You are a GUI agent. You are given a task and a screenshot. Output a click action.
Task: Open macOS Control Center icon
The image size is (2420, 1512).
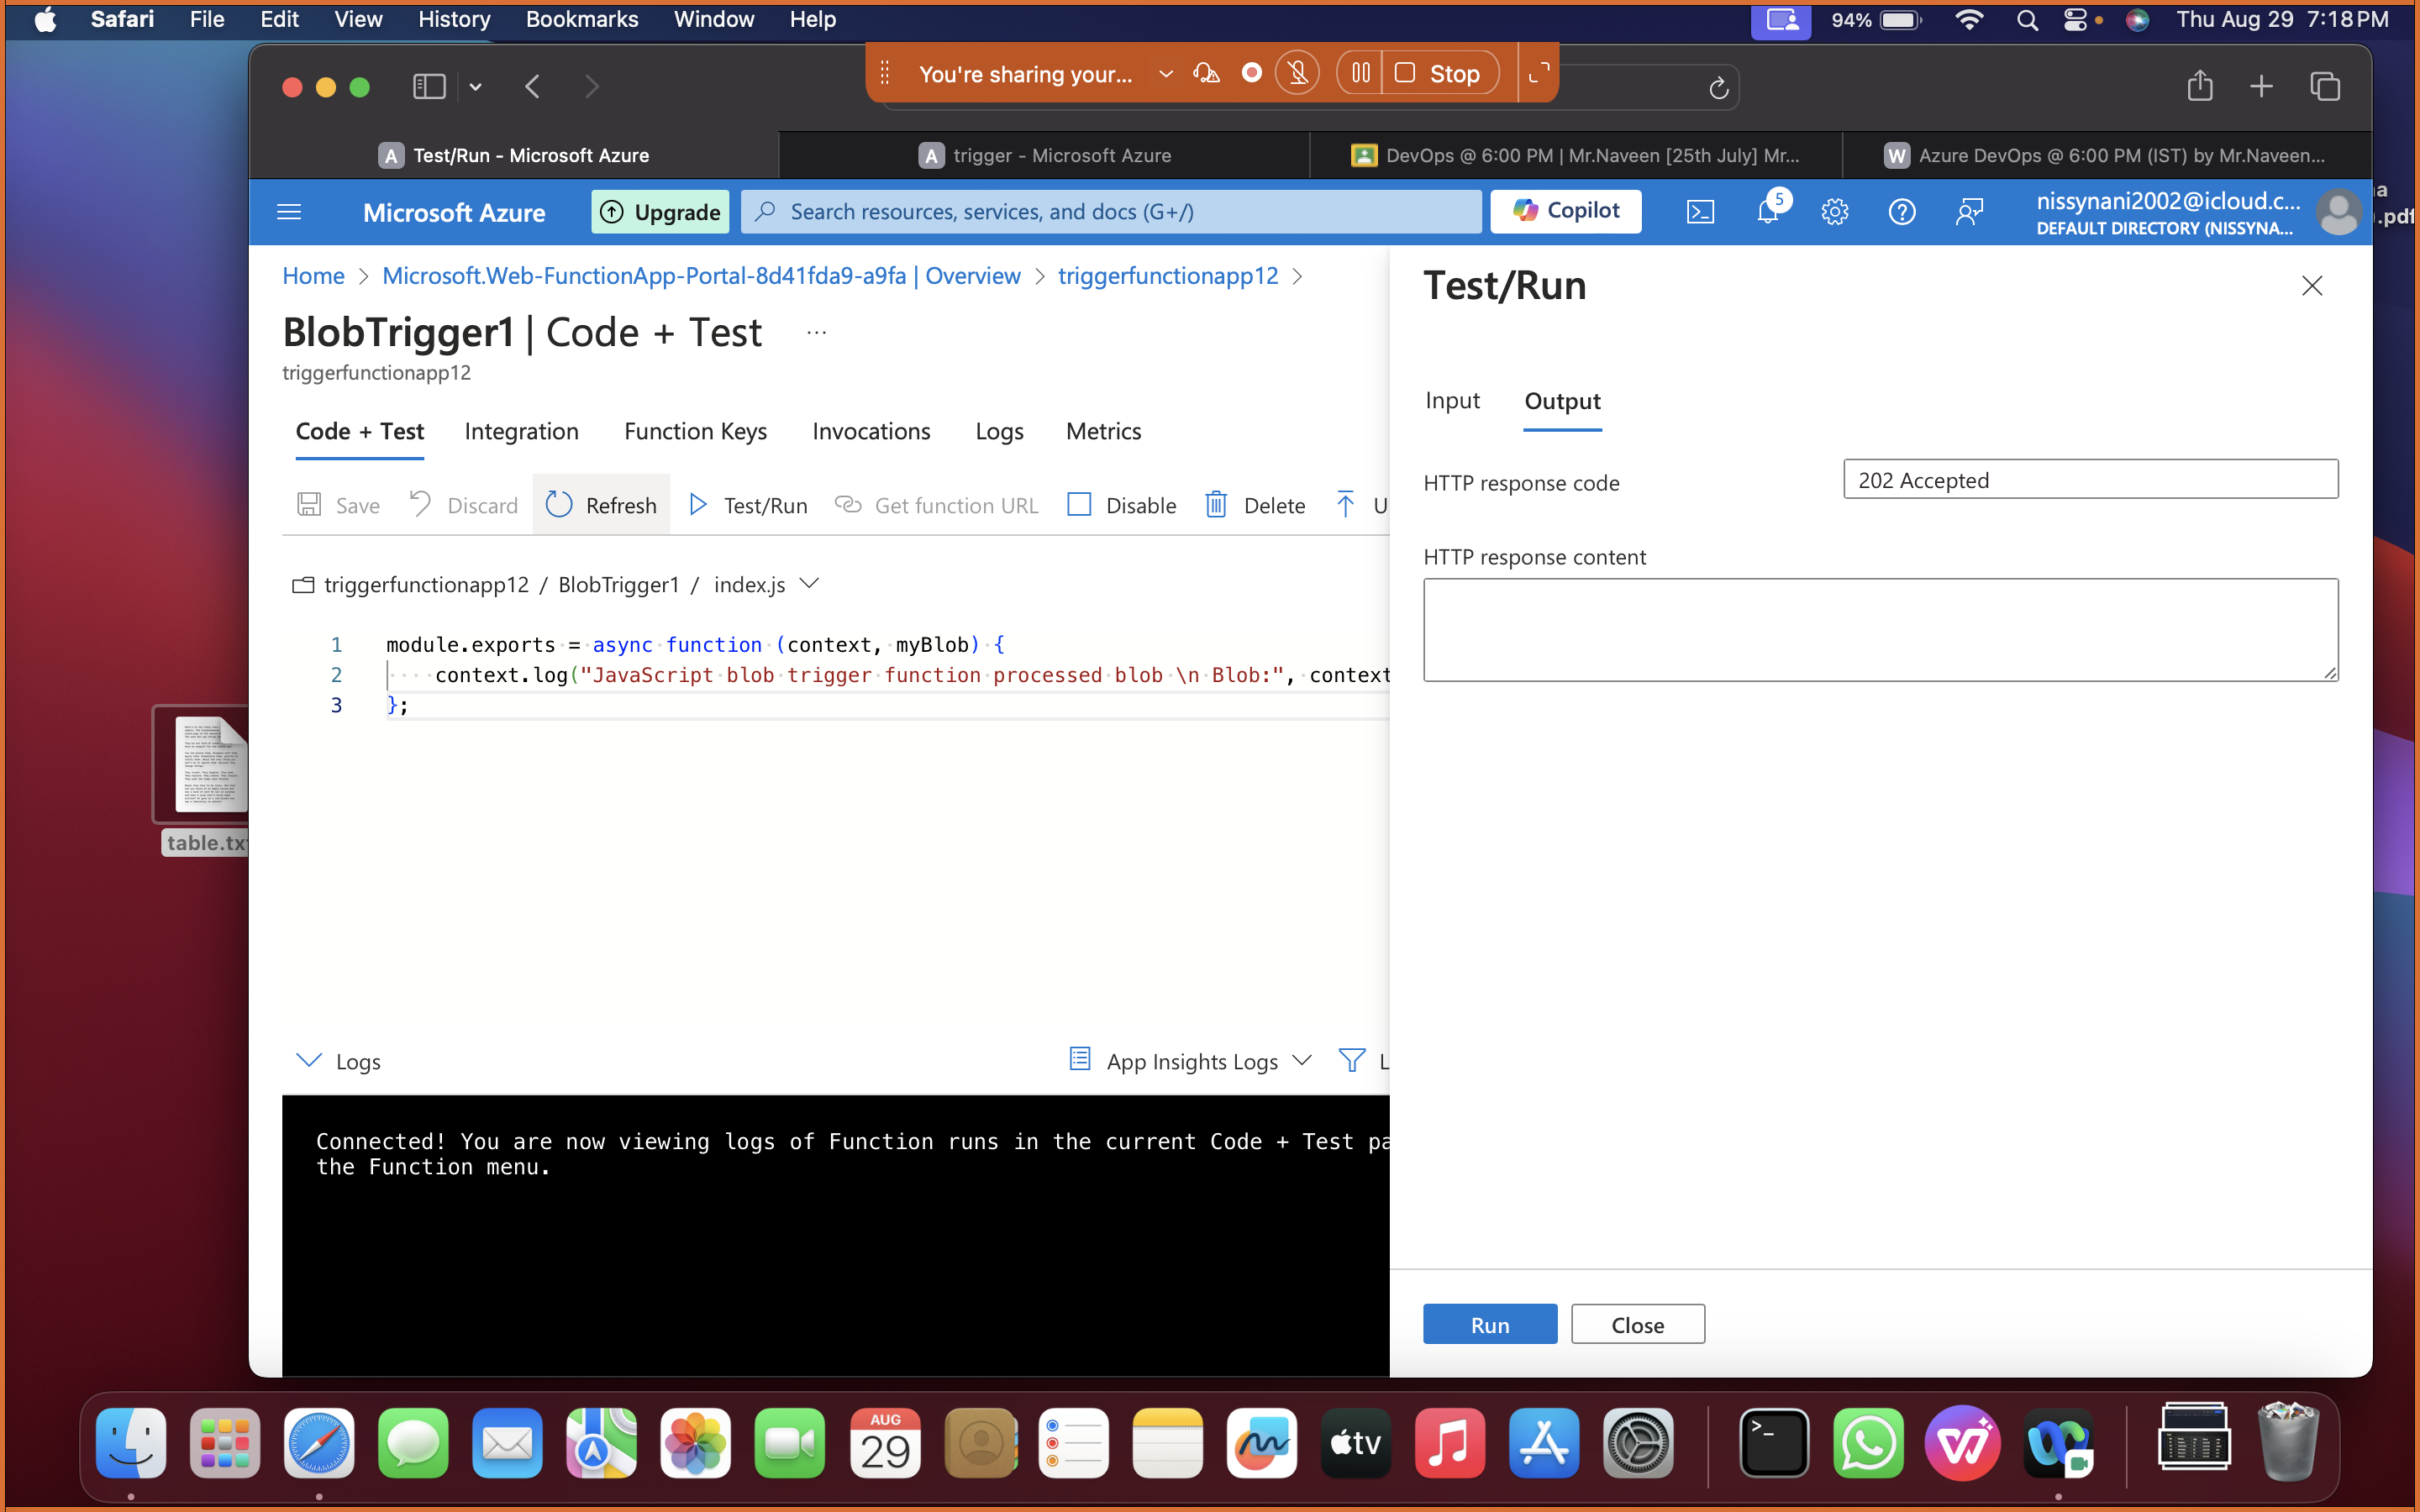2075,19
